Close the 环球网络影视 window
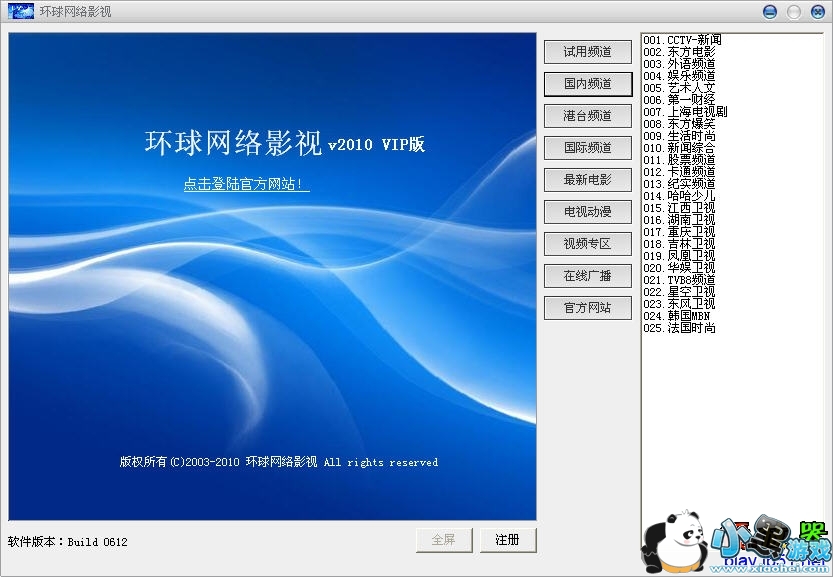Viewport: 833px width, 577px height. pos(818,12)
